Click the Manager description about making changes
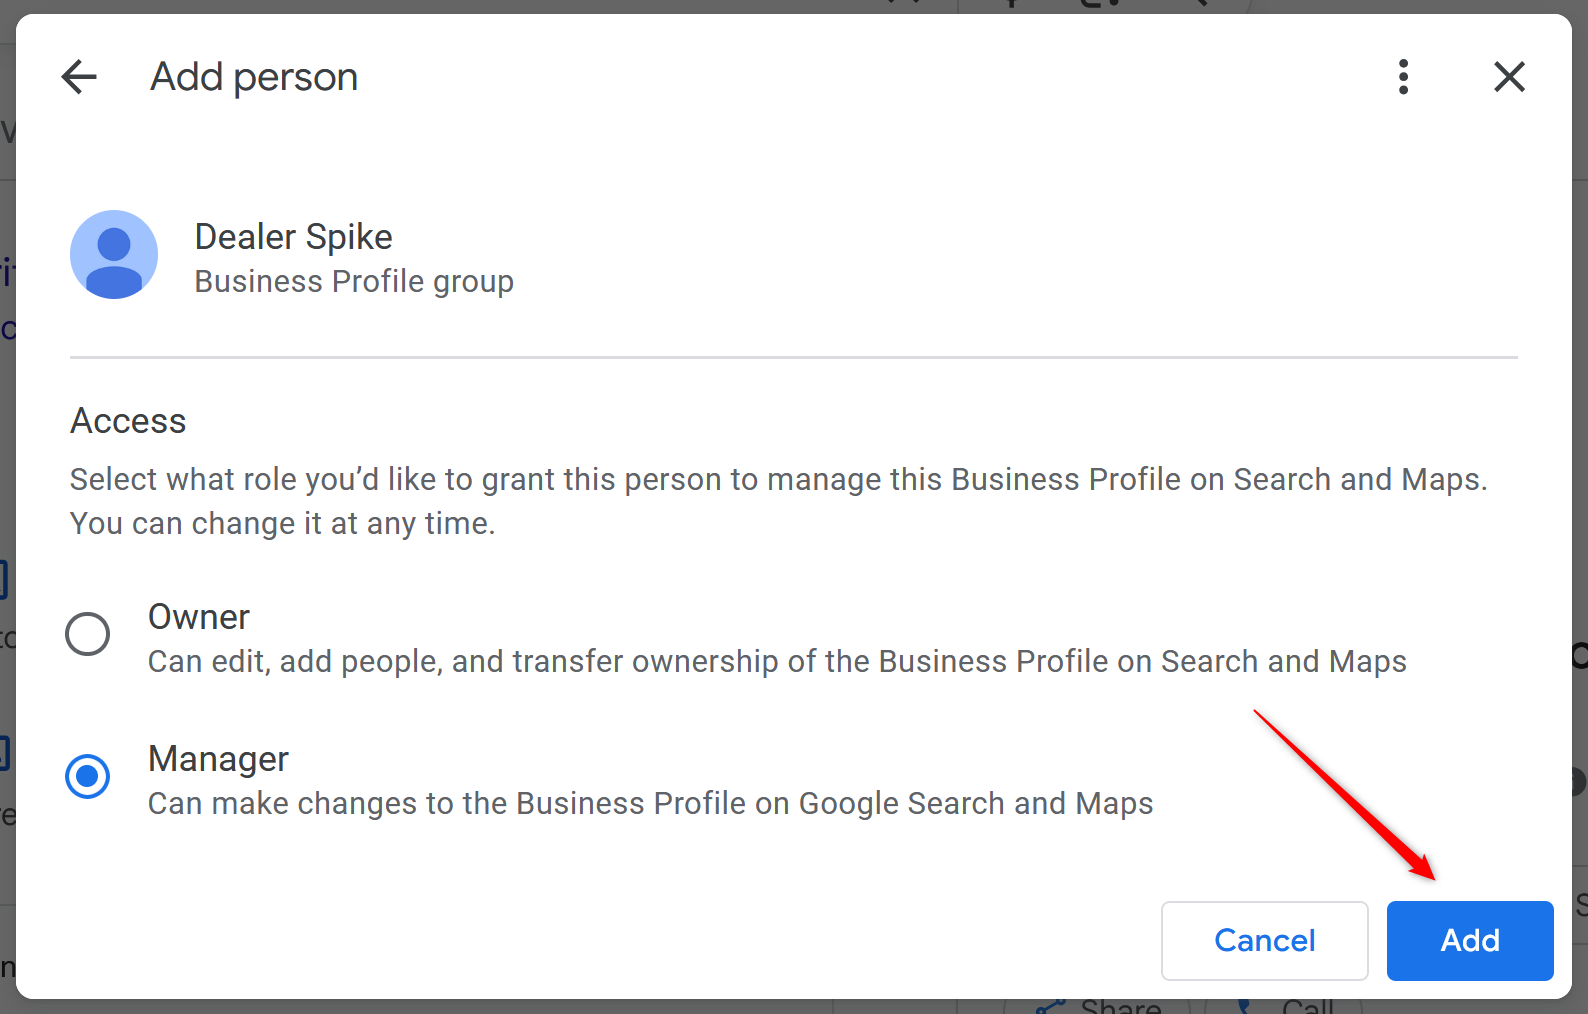This screenshot has height=1014, width=1588. 650,804
